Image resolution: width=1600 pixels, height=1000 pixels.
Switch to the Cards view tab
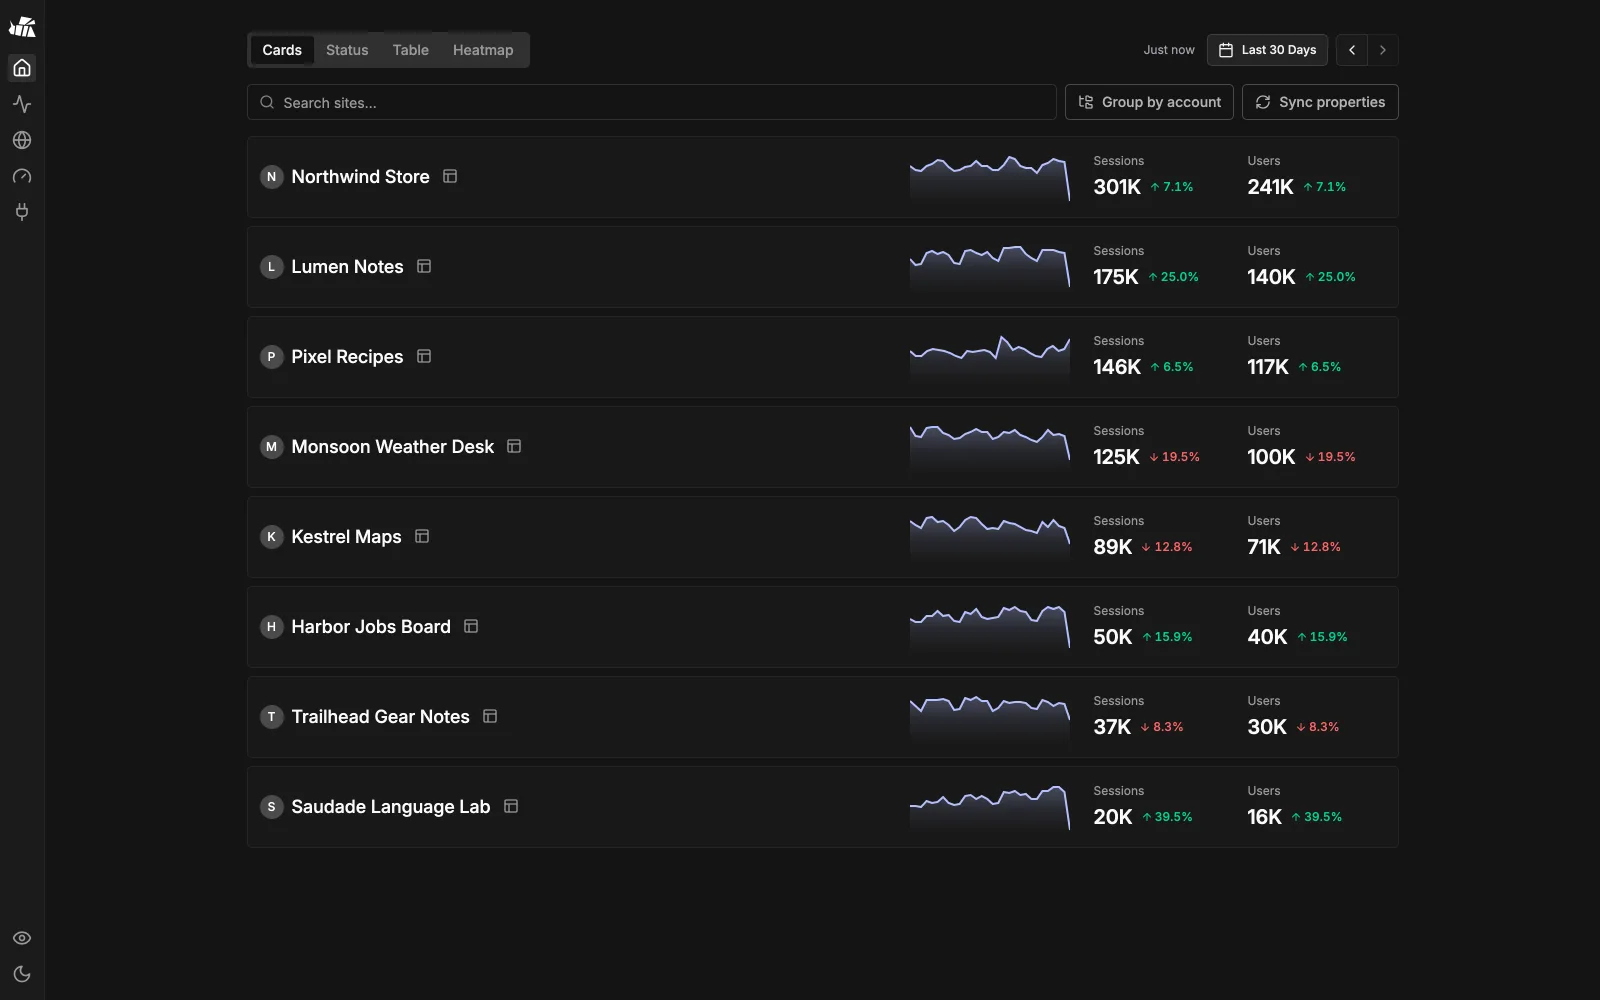pos(282,50)
